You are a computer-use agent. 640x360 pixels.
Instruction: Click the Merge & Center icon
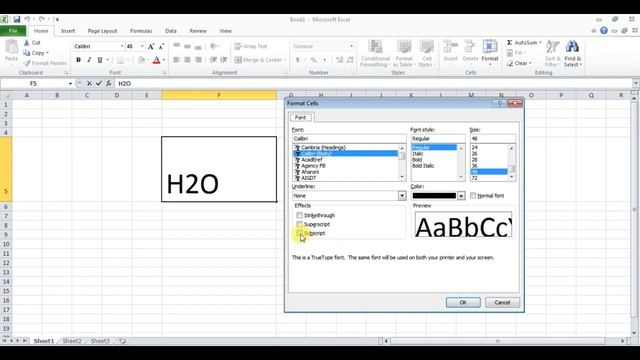point(238,60)
